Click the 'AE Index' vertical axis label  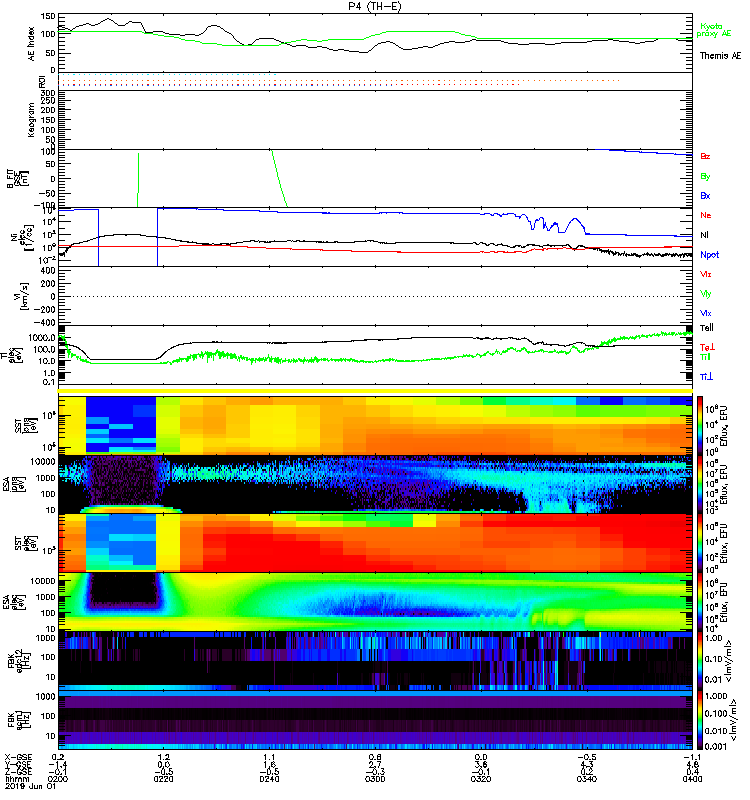pos(32,44)
